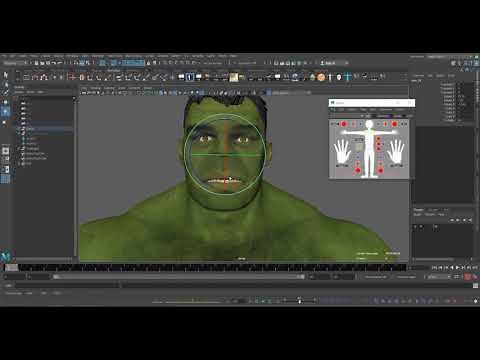Click the cyan cross icon on shelf
This screenshot has height=360, width=480.
[348, 77]
